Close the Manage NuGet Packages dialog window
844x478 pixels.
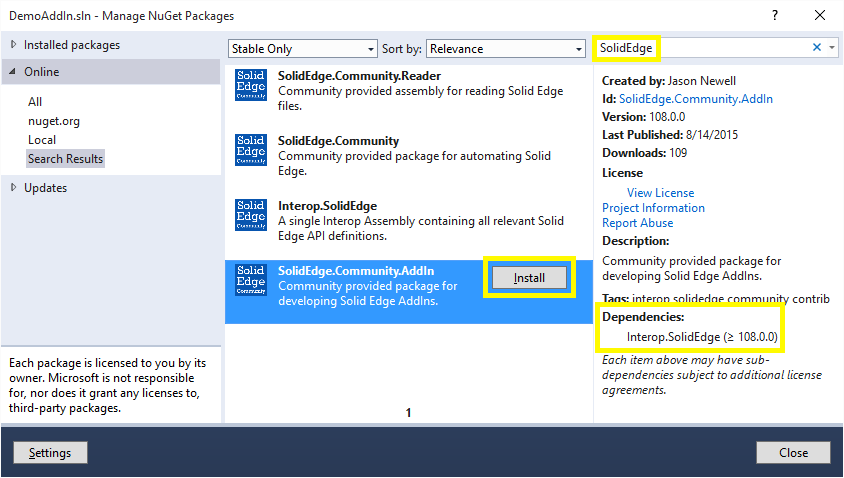(x=820, y=15)
